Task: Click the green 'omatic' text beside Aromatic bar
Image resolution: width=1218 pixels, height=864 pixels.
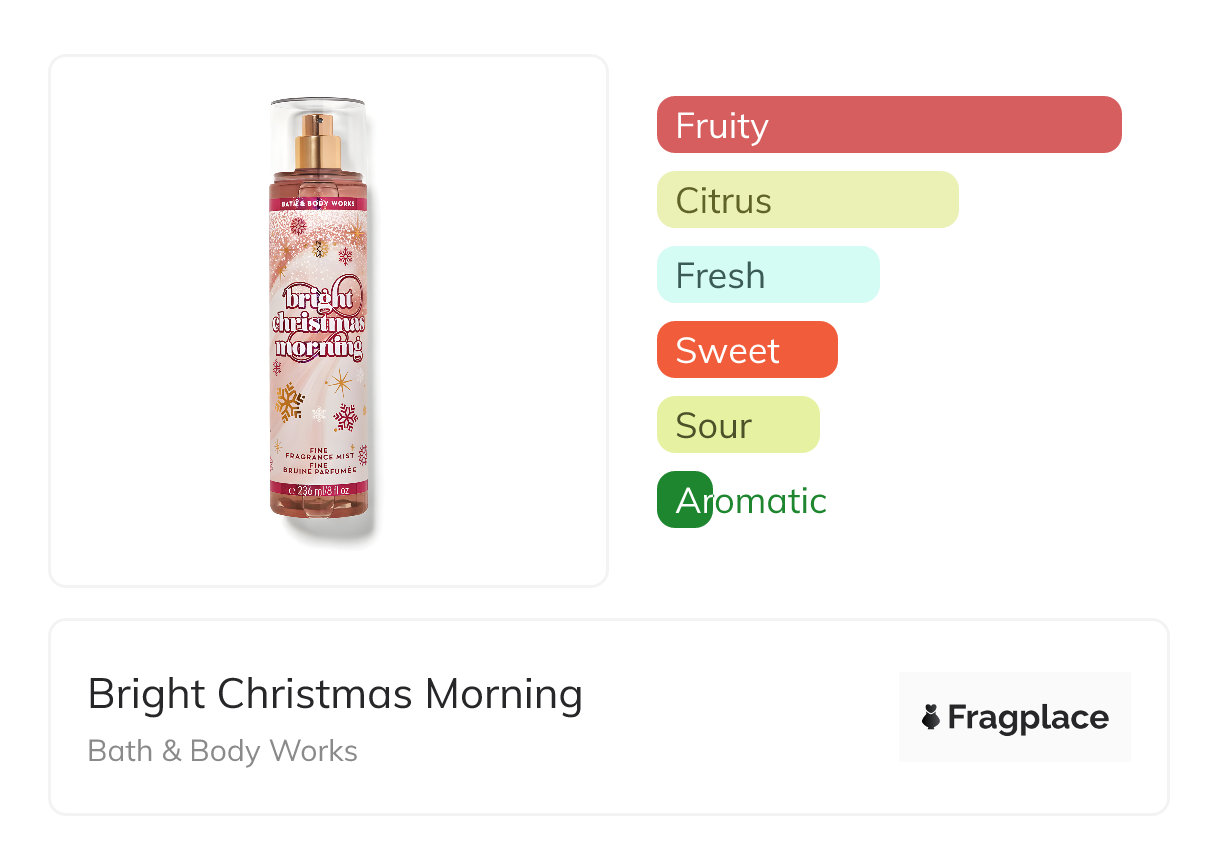Action: (x=770, y=500)
